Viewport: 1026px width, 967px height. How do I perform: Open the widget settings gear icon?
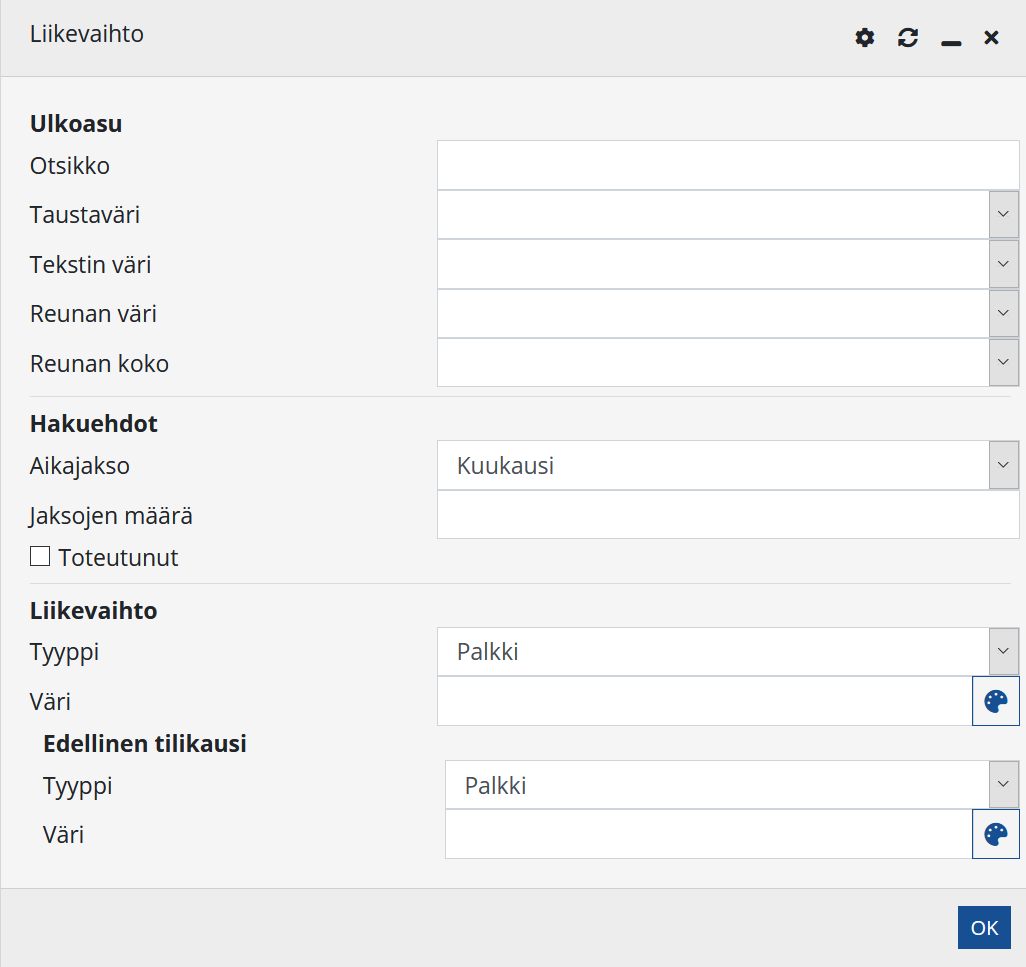coord(865,38)
